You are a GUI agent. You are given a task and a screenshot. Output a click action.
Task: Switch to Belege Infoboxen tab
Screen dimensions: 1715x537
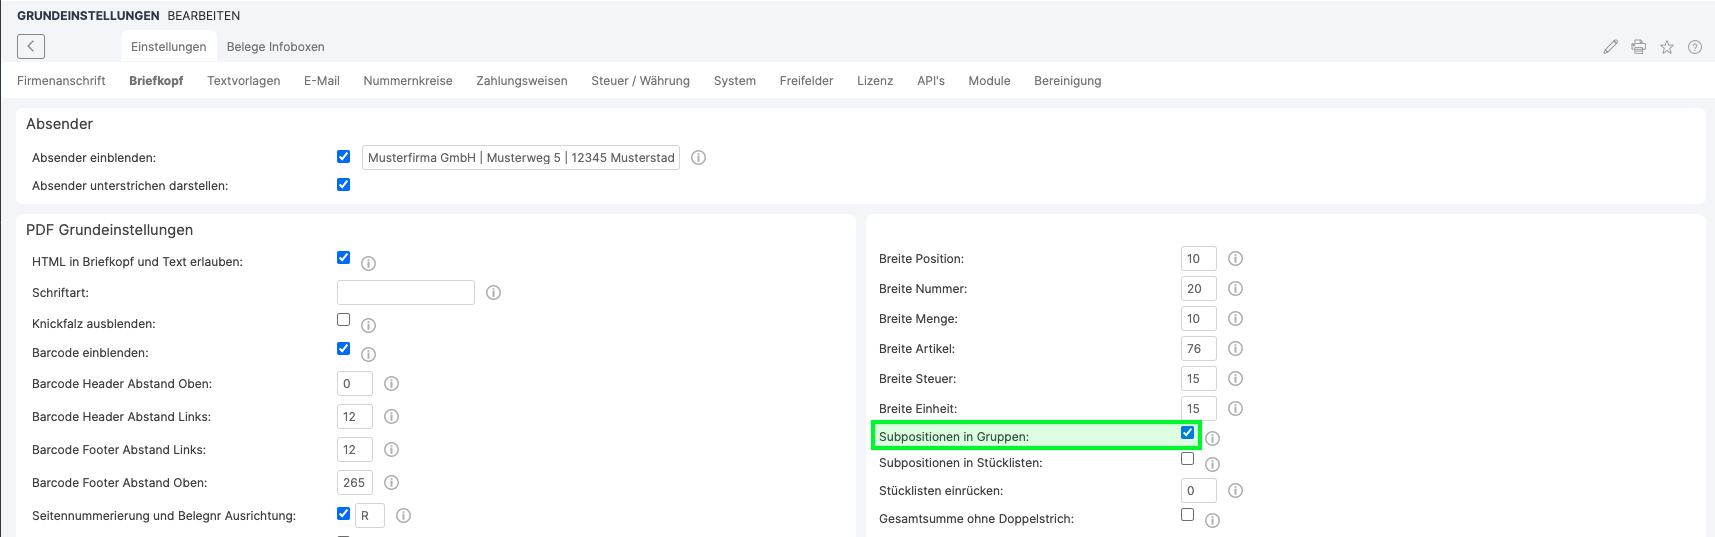275,47
